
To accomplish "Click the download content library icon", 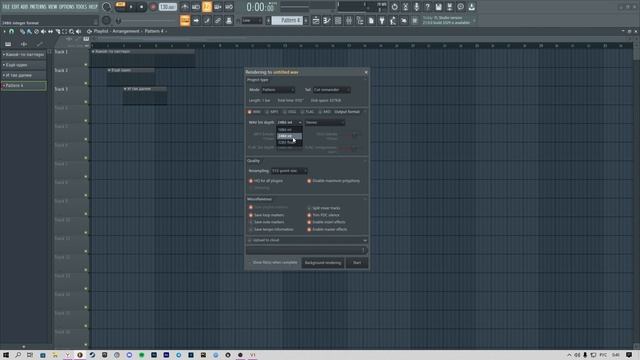I will tap(471, 7).
